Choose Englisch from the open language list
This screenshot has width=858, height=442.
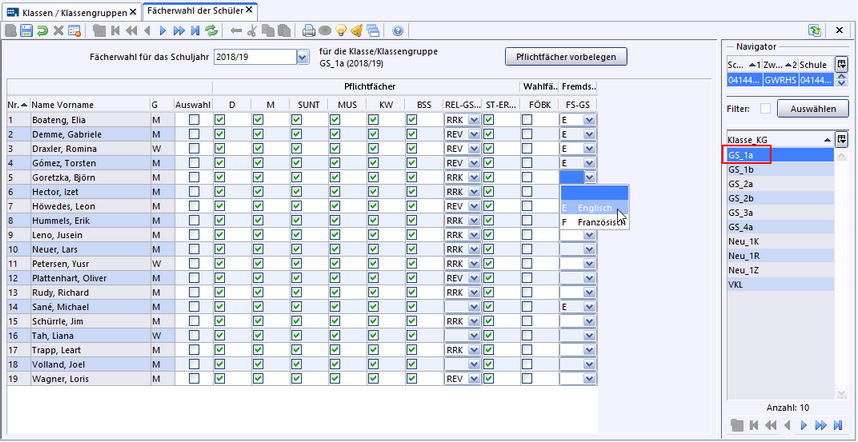(x=594, y=207)
